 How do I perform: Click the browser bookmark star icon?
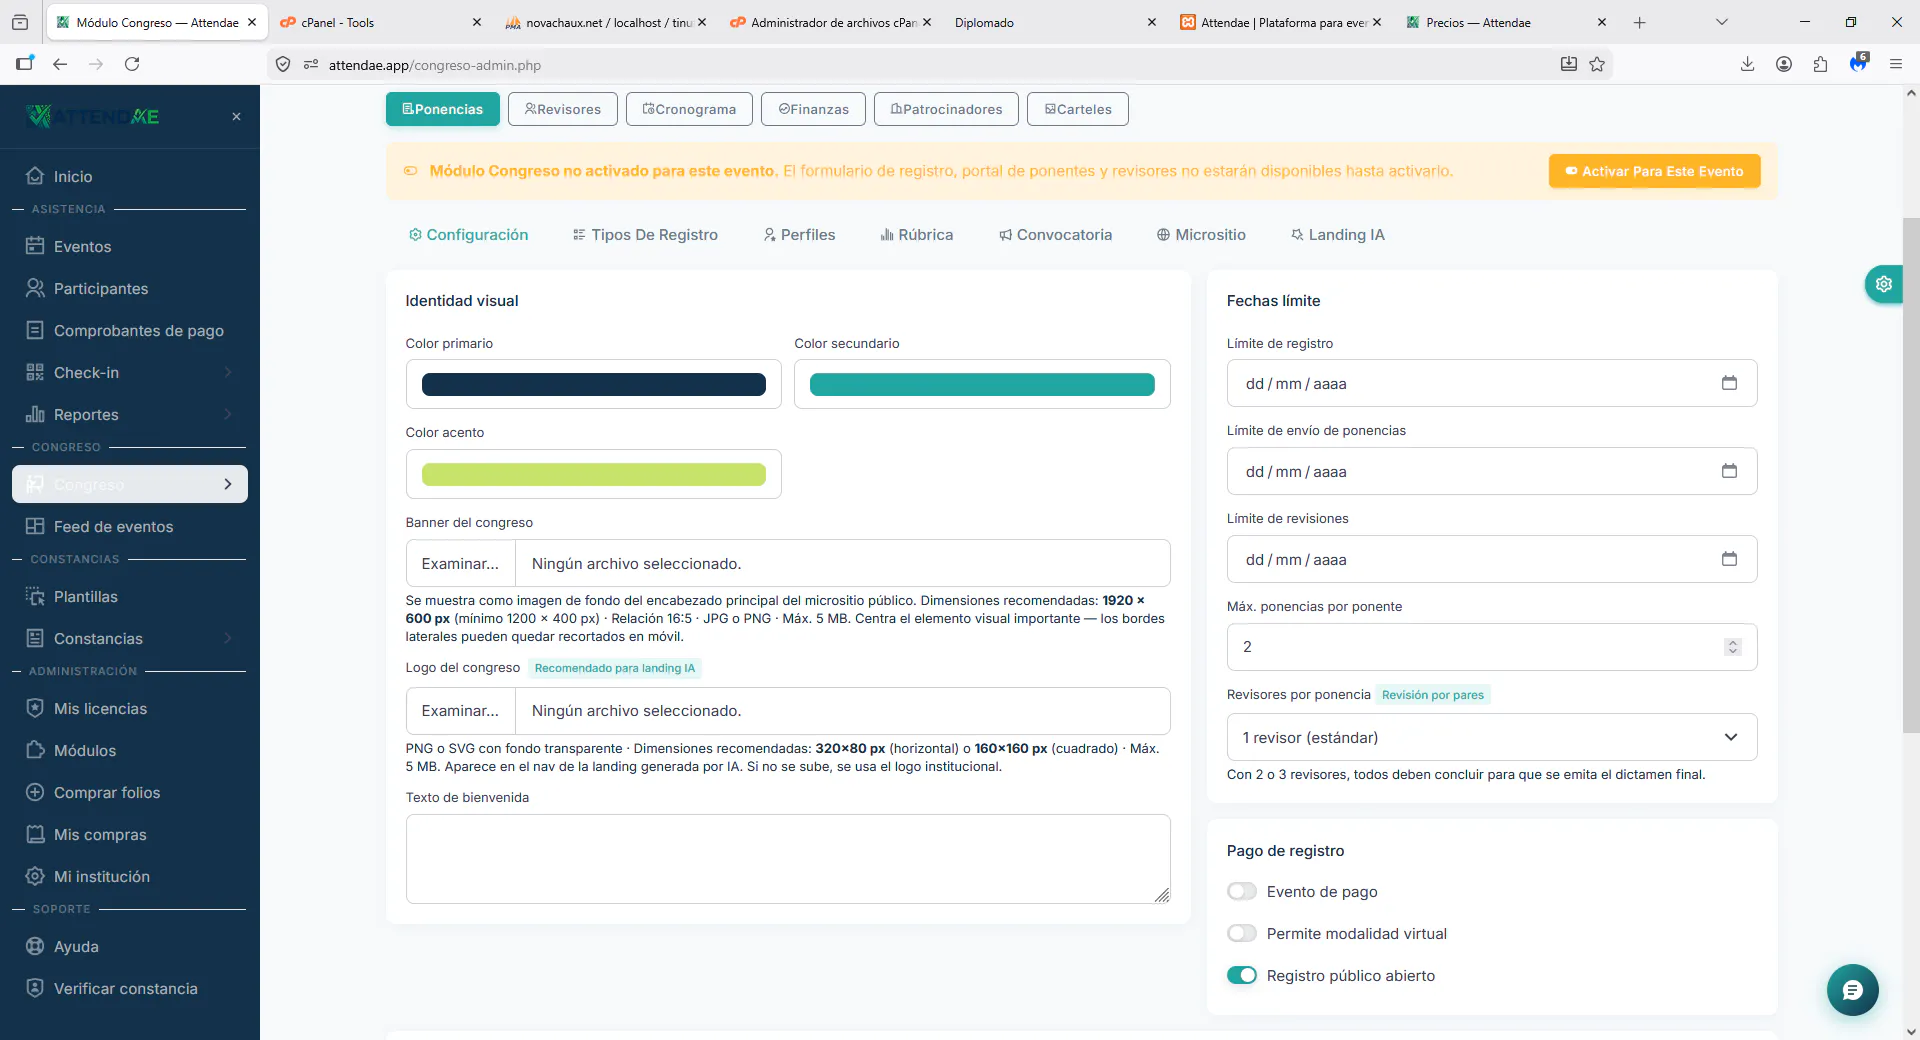coord(1597,64)
